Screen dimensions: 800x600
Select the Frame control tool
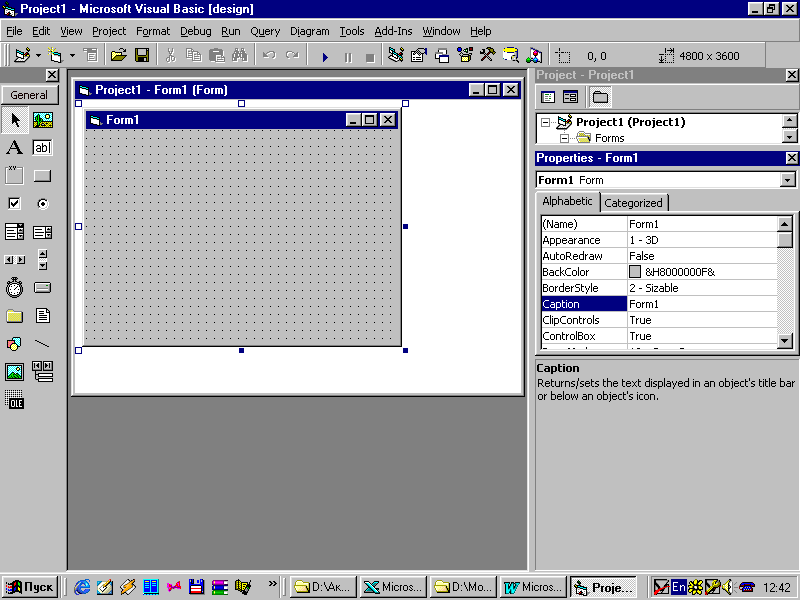15,176
